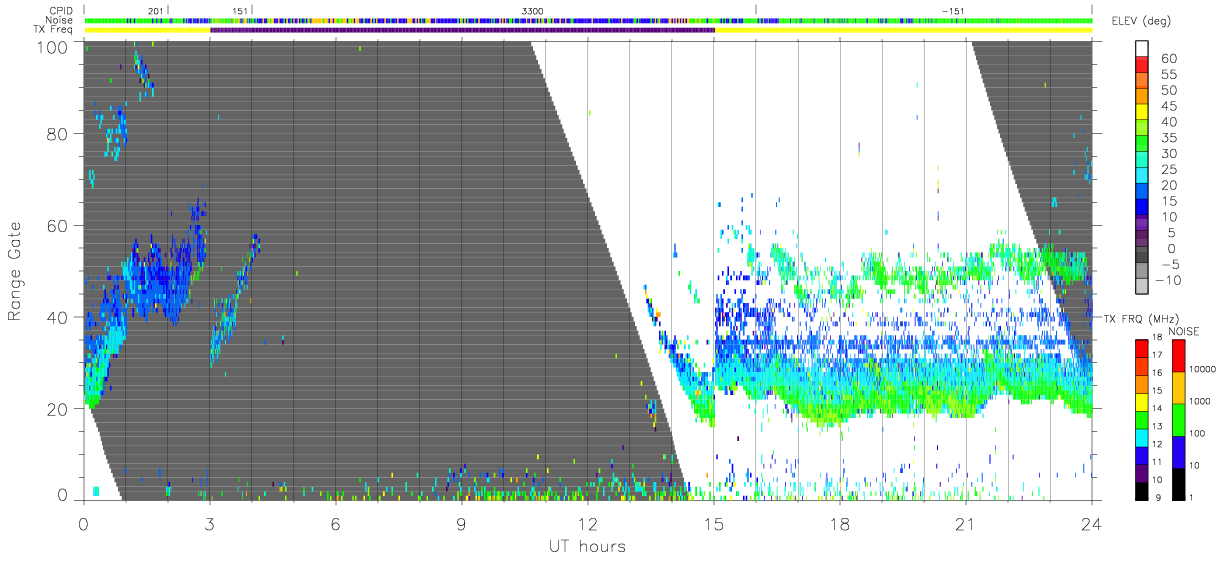Click the "CPID" row label

(x=60, y=10)
